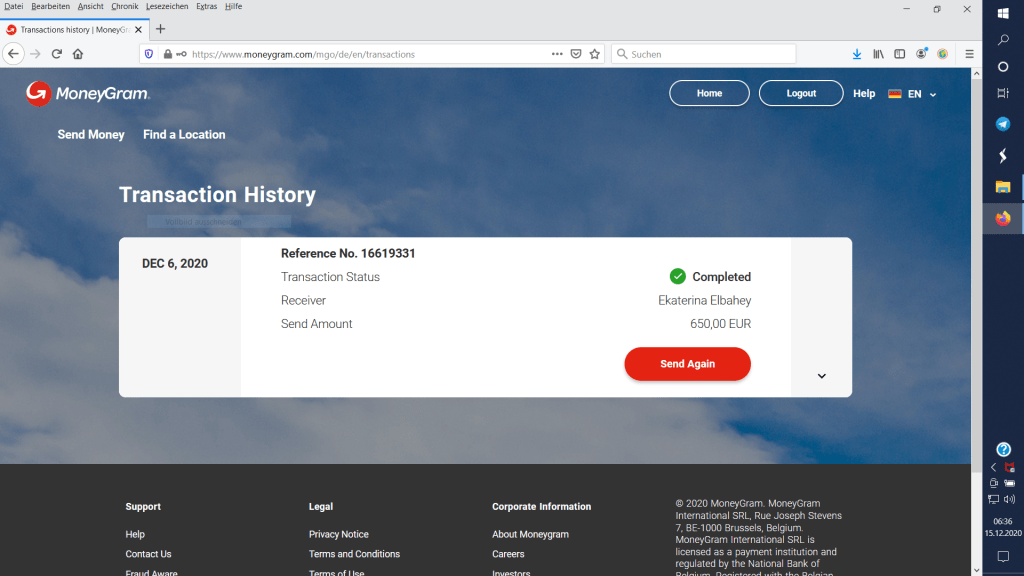
Task: Reload the page with the refresh icon
Action: click(x=56, y=54)
